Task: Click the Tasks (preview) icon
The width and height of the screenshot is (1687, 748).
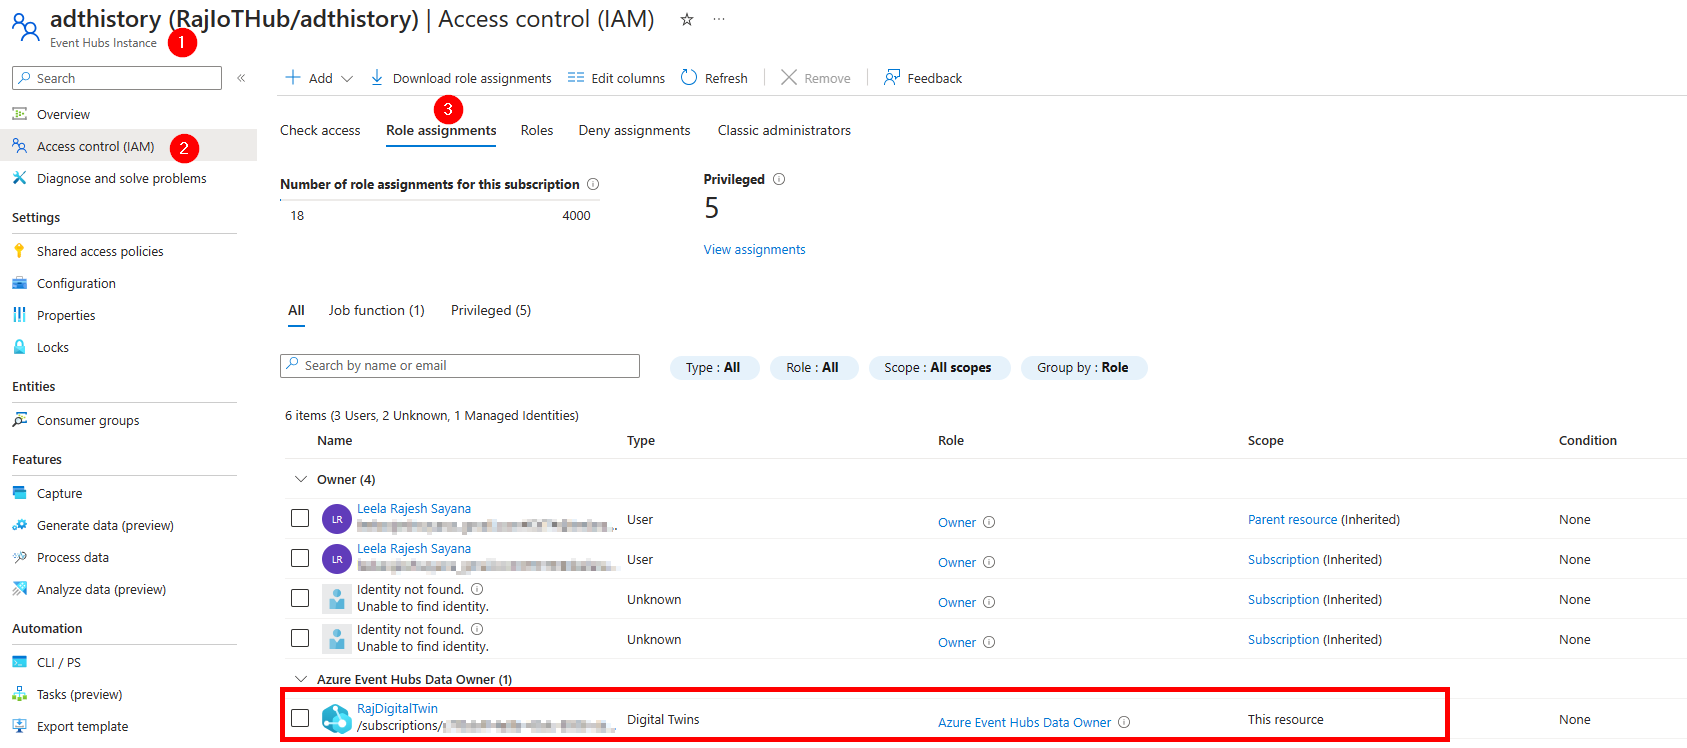Action: pyautogui.click(x=19, y=694)
